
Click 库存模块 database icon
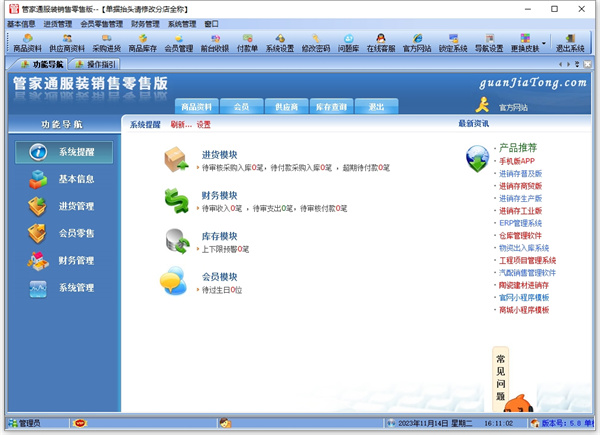point(177,241)
